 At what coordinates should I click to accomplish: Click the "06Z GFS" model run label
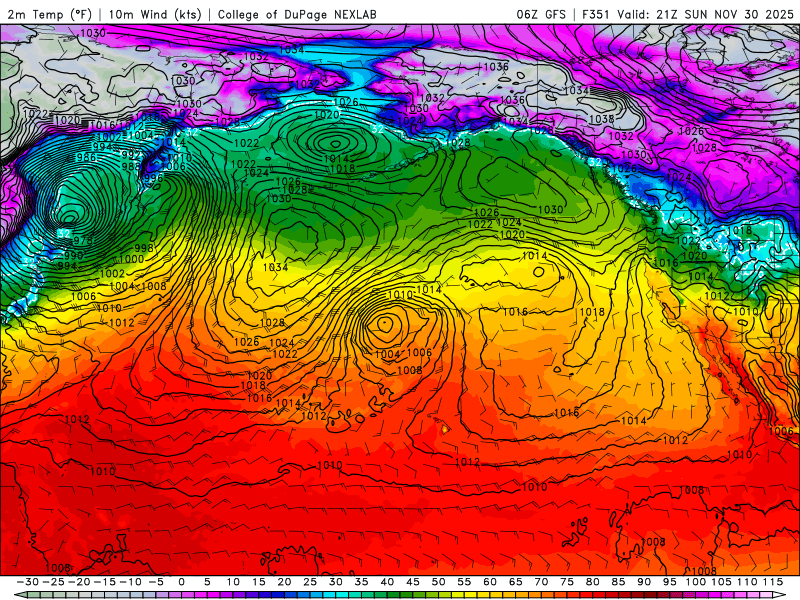[x=541, y=14]
